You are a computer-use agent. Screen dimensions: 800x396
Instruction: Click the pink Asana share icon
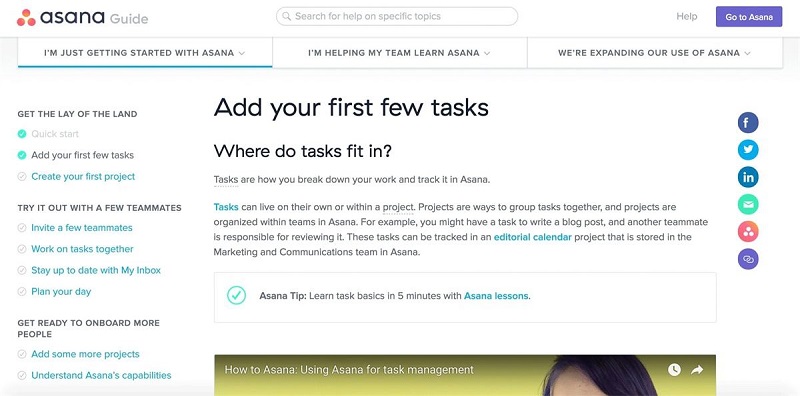pos(748,232)
